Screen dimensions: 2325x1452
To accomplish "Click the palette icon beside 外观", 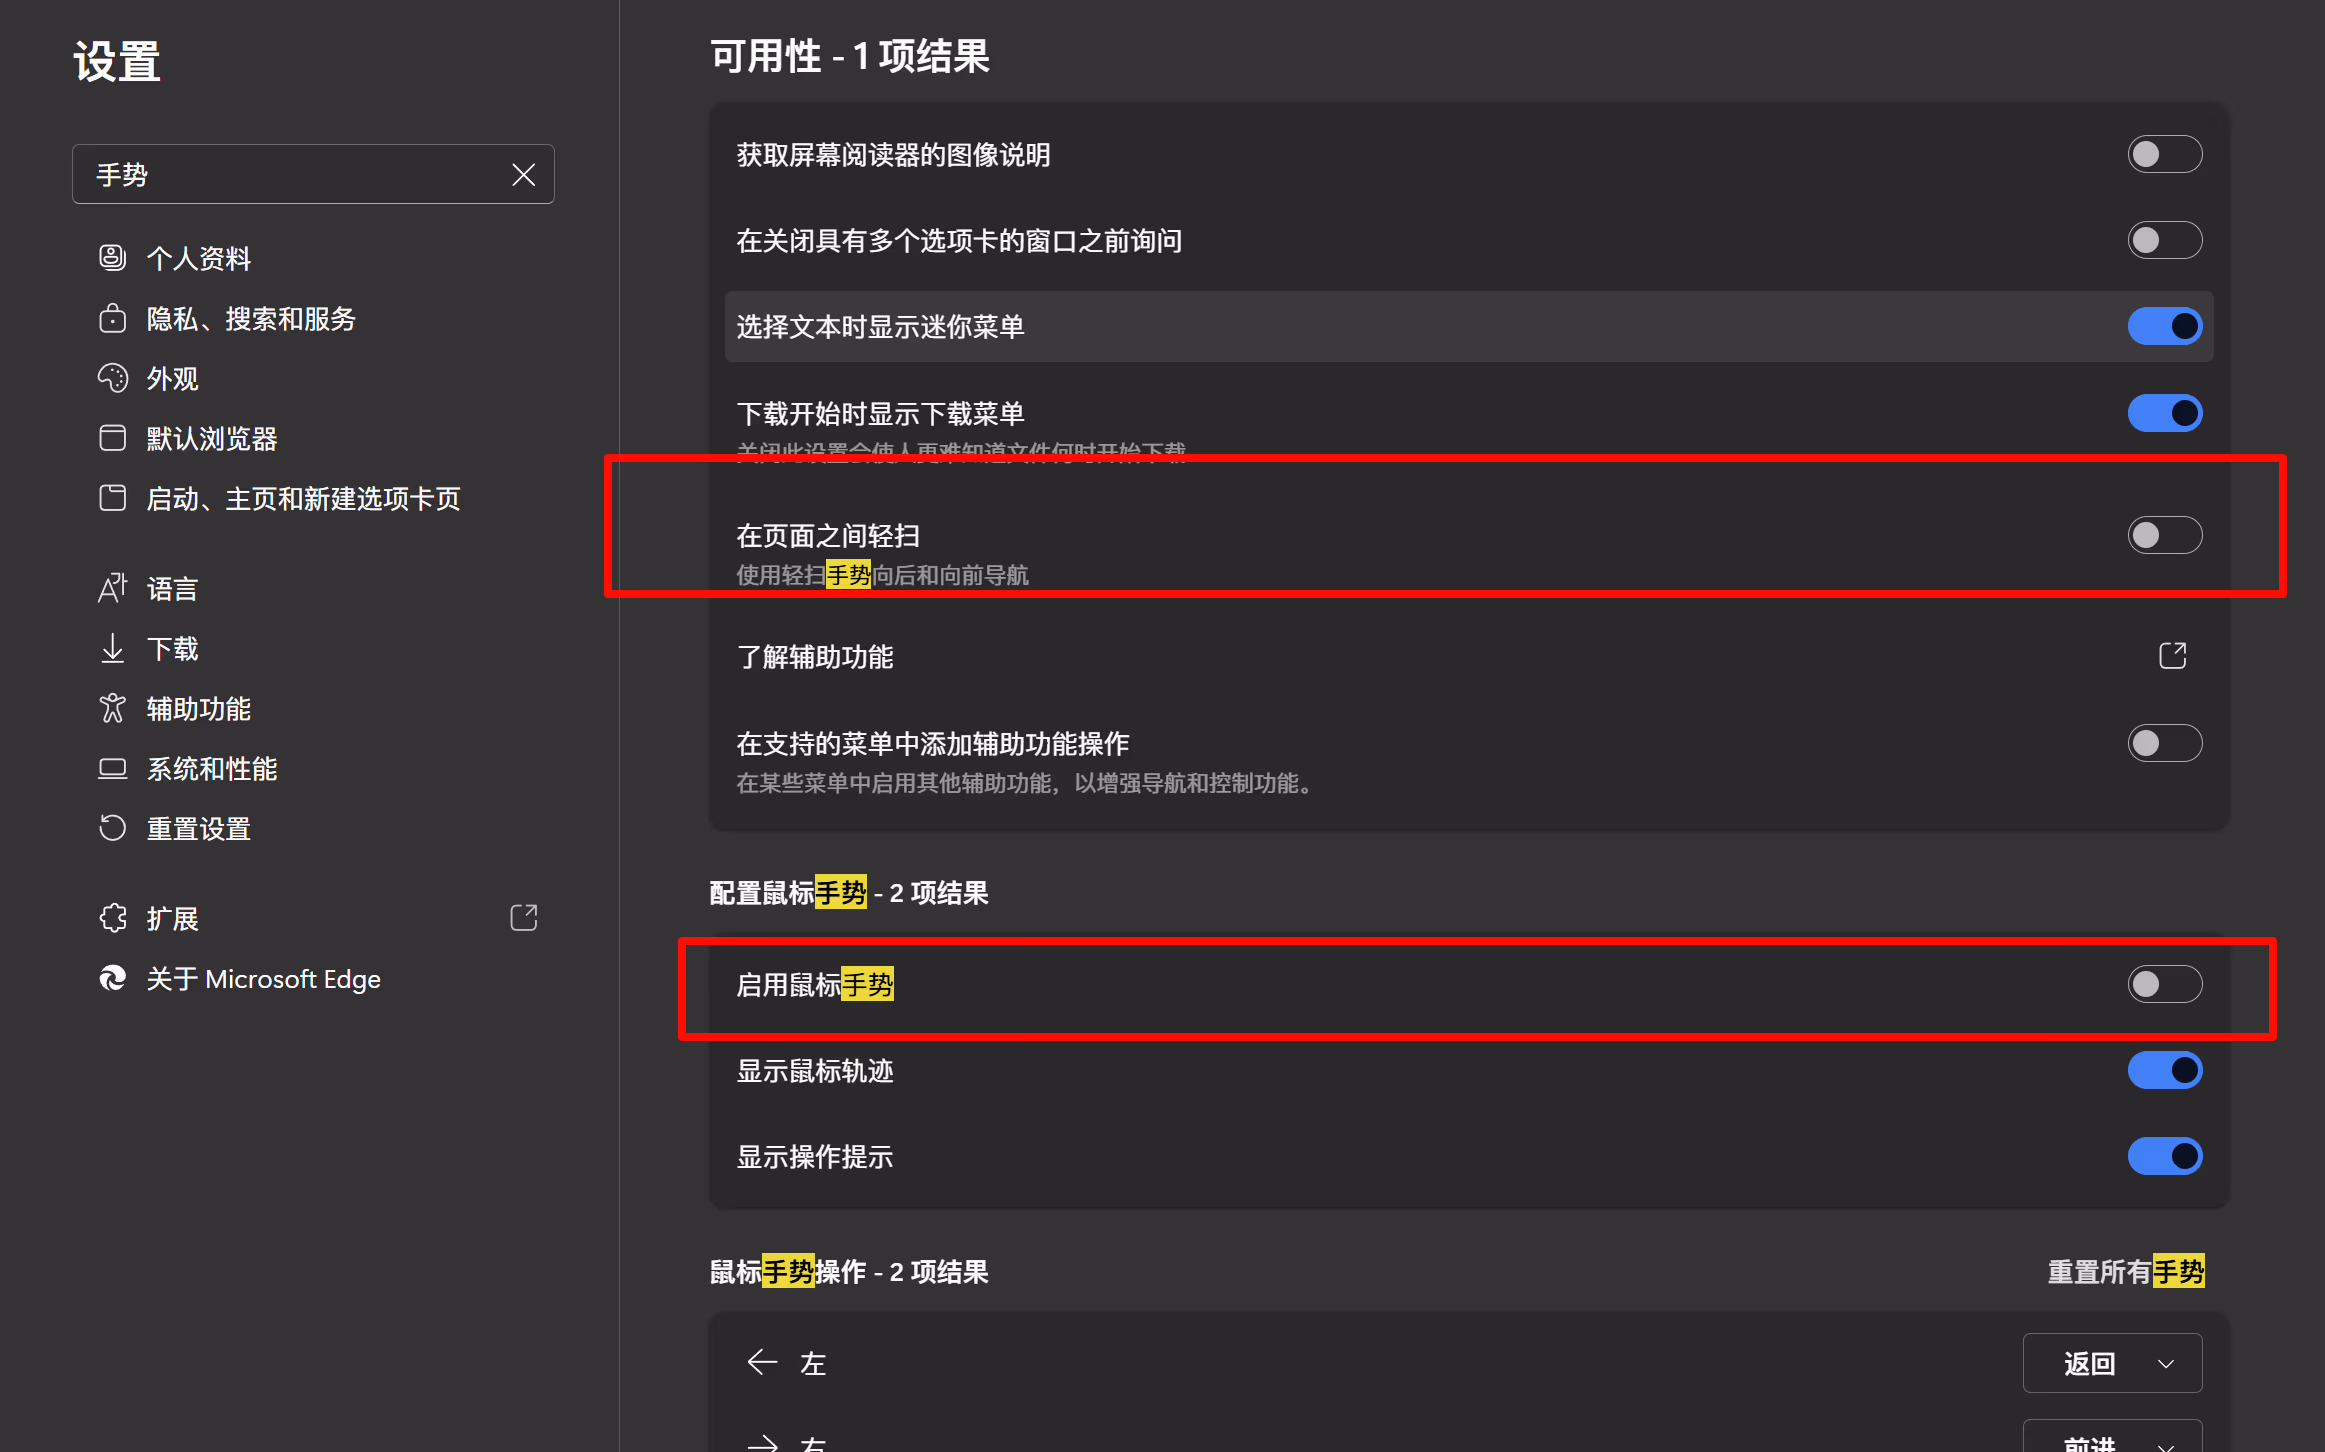I will click(x=112, y=378).
